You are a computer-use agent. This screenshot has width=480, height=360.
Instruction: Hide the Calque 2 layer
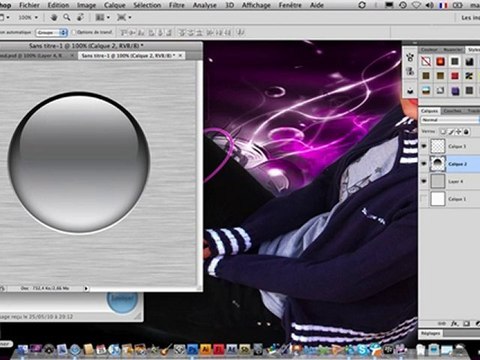click(x=424, y=164)
